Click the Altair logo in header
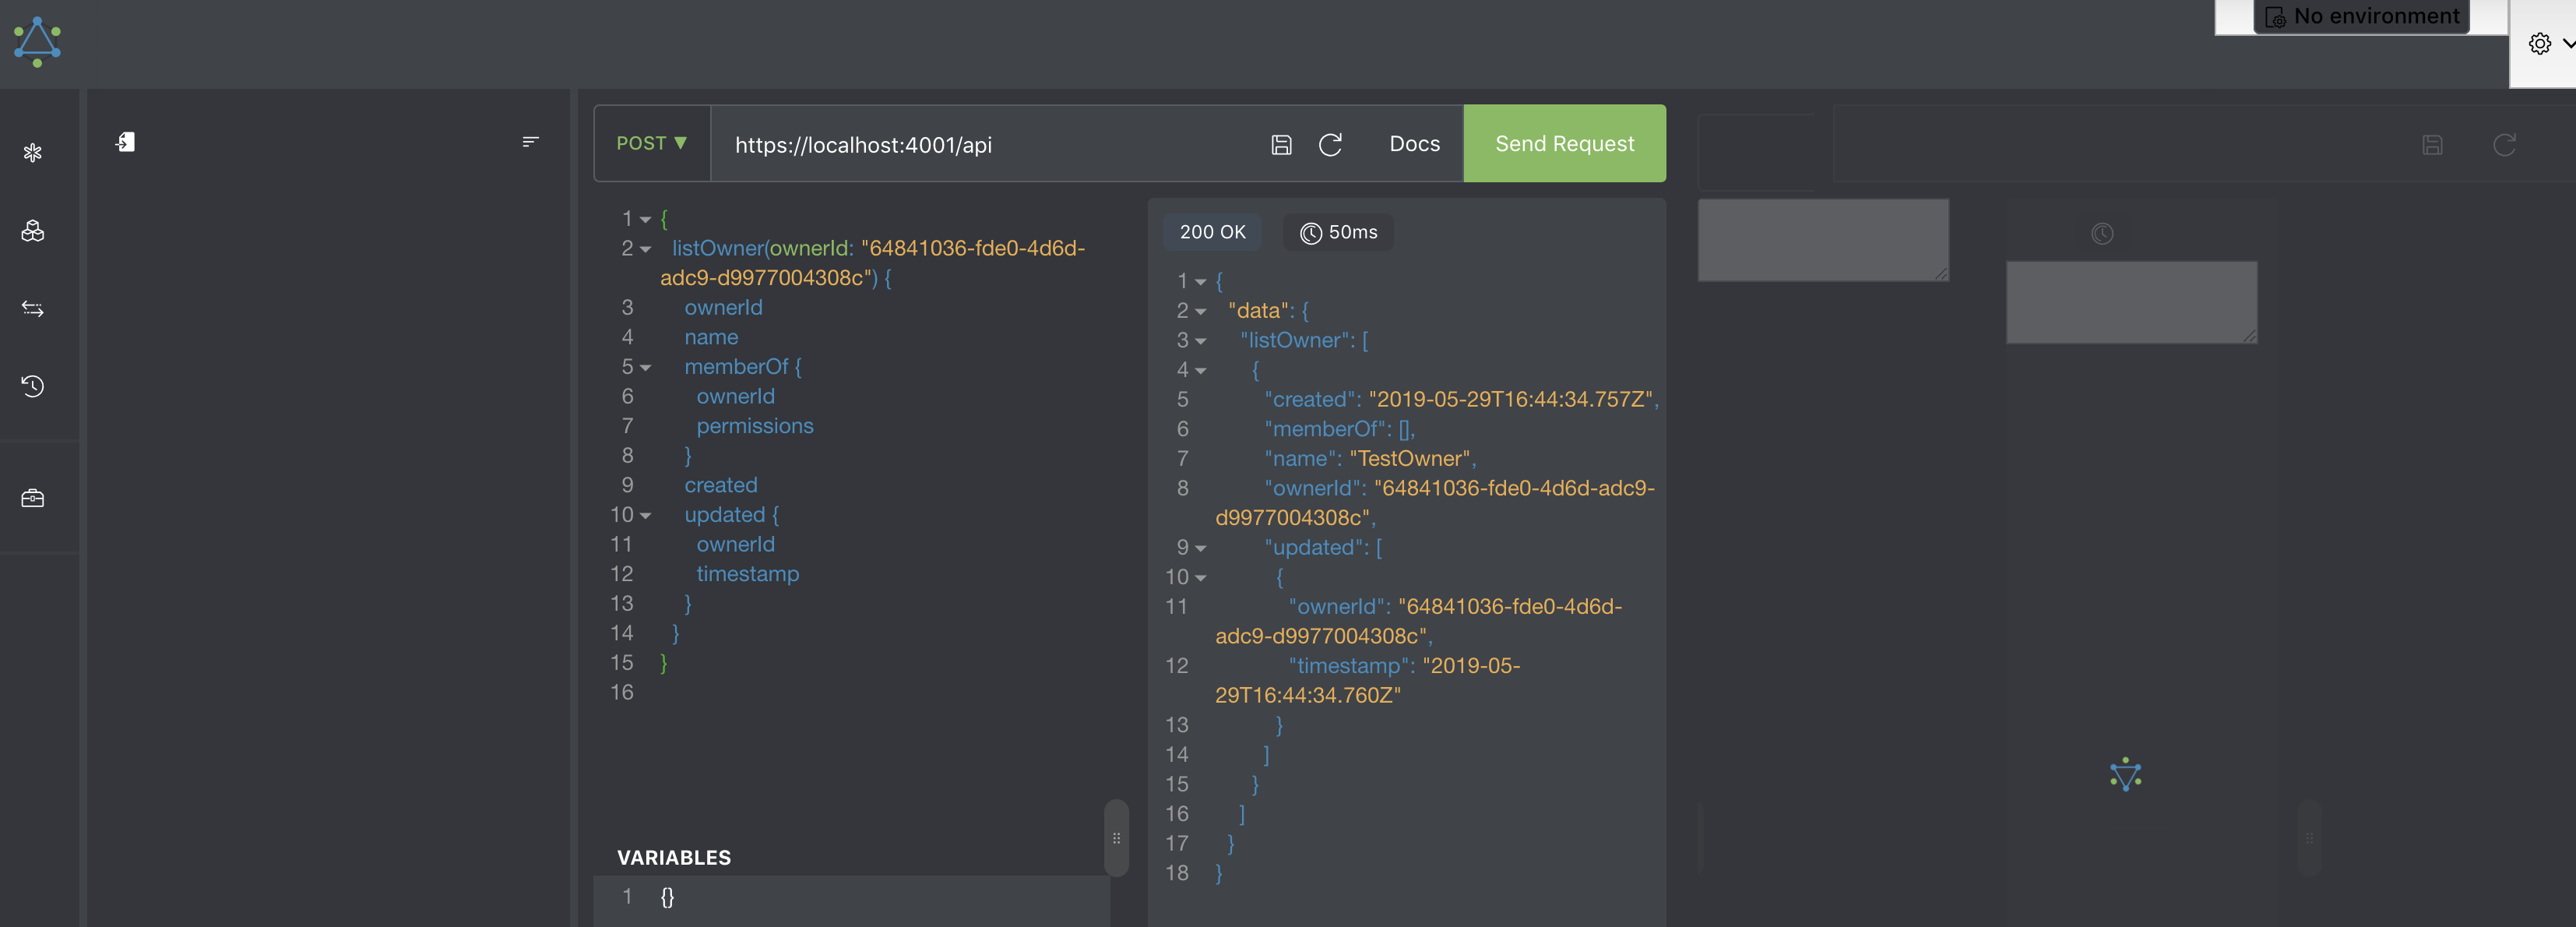 pos(37,42)
